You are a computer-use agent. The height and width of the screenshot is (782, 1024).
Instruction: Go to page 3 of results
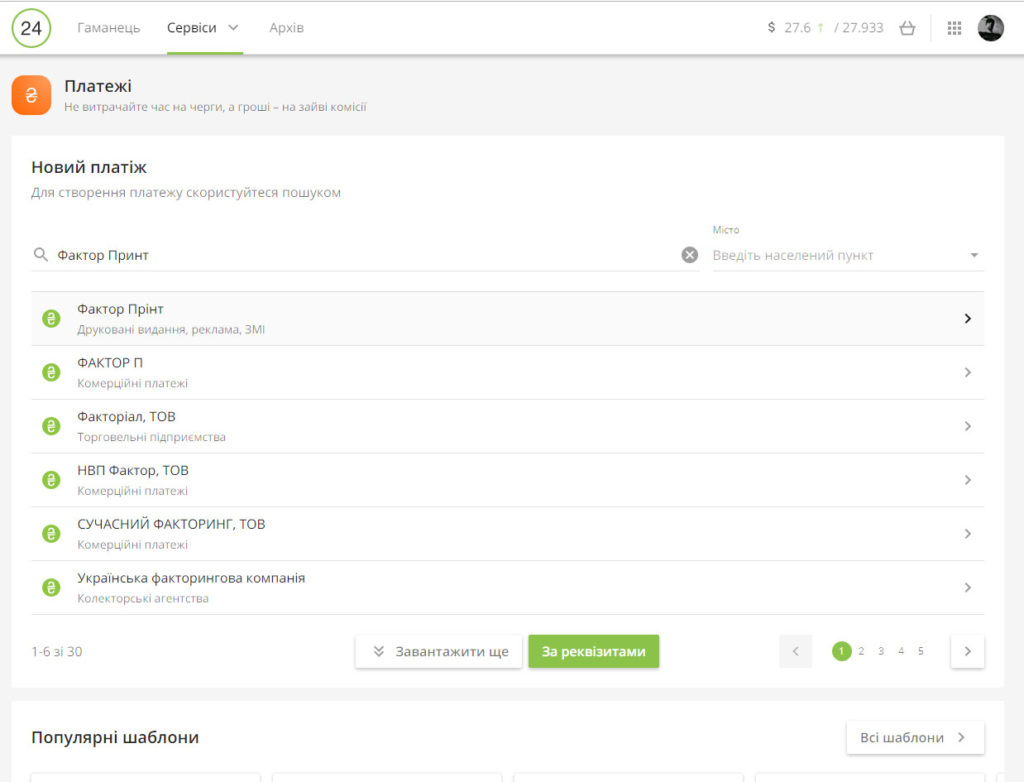click(881, 651)
